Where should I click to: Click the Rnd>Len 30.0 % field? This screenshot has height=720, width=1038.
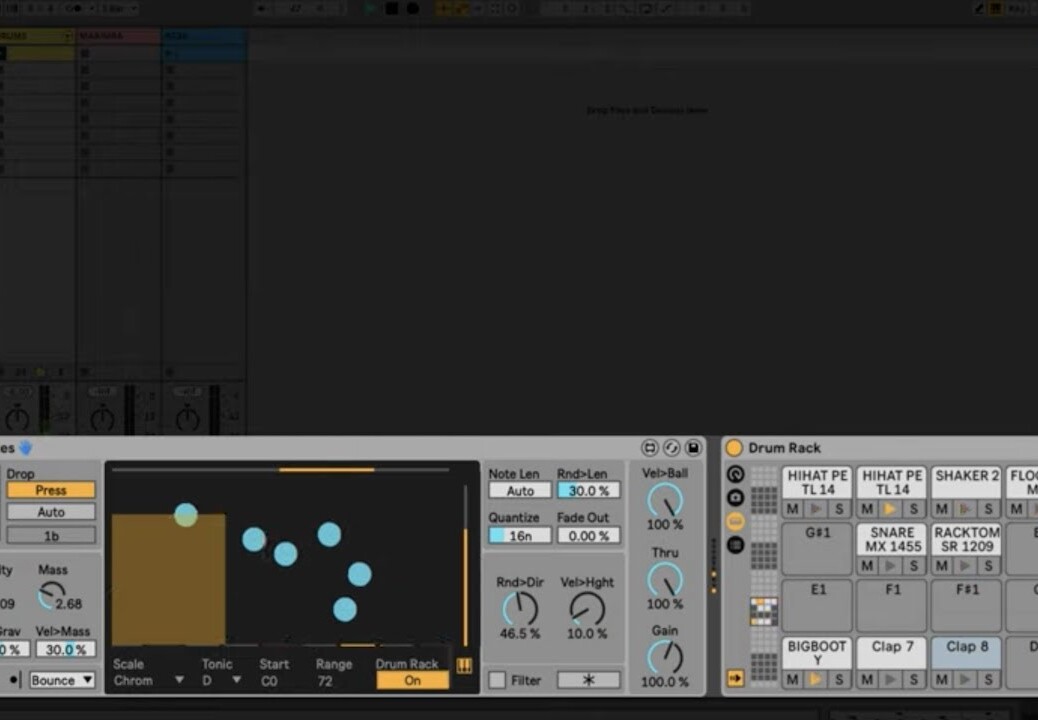tap(589, 490)
